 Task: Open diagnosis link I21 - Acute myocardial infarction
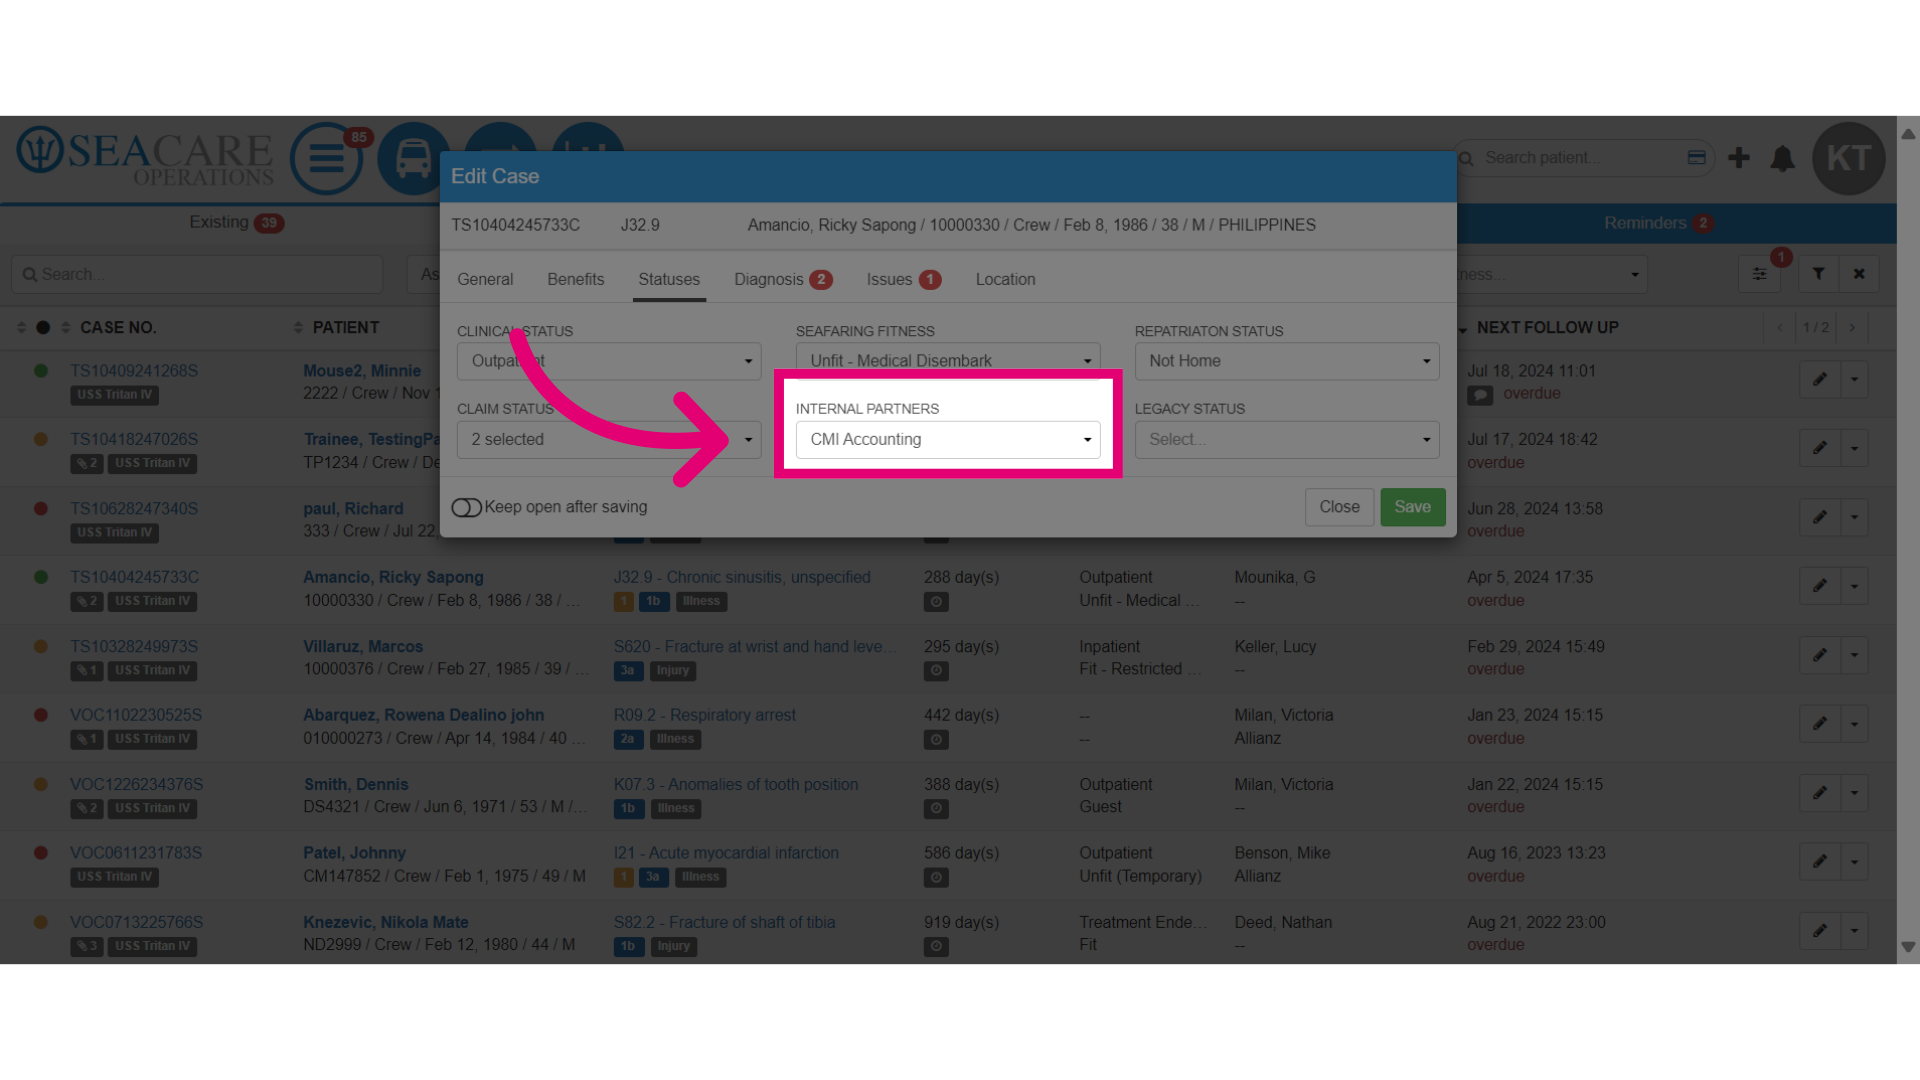coord(726,853)
